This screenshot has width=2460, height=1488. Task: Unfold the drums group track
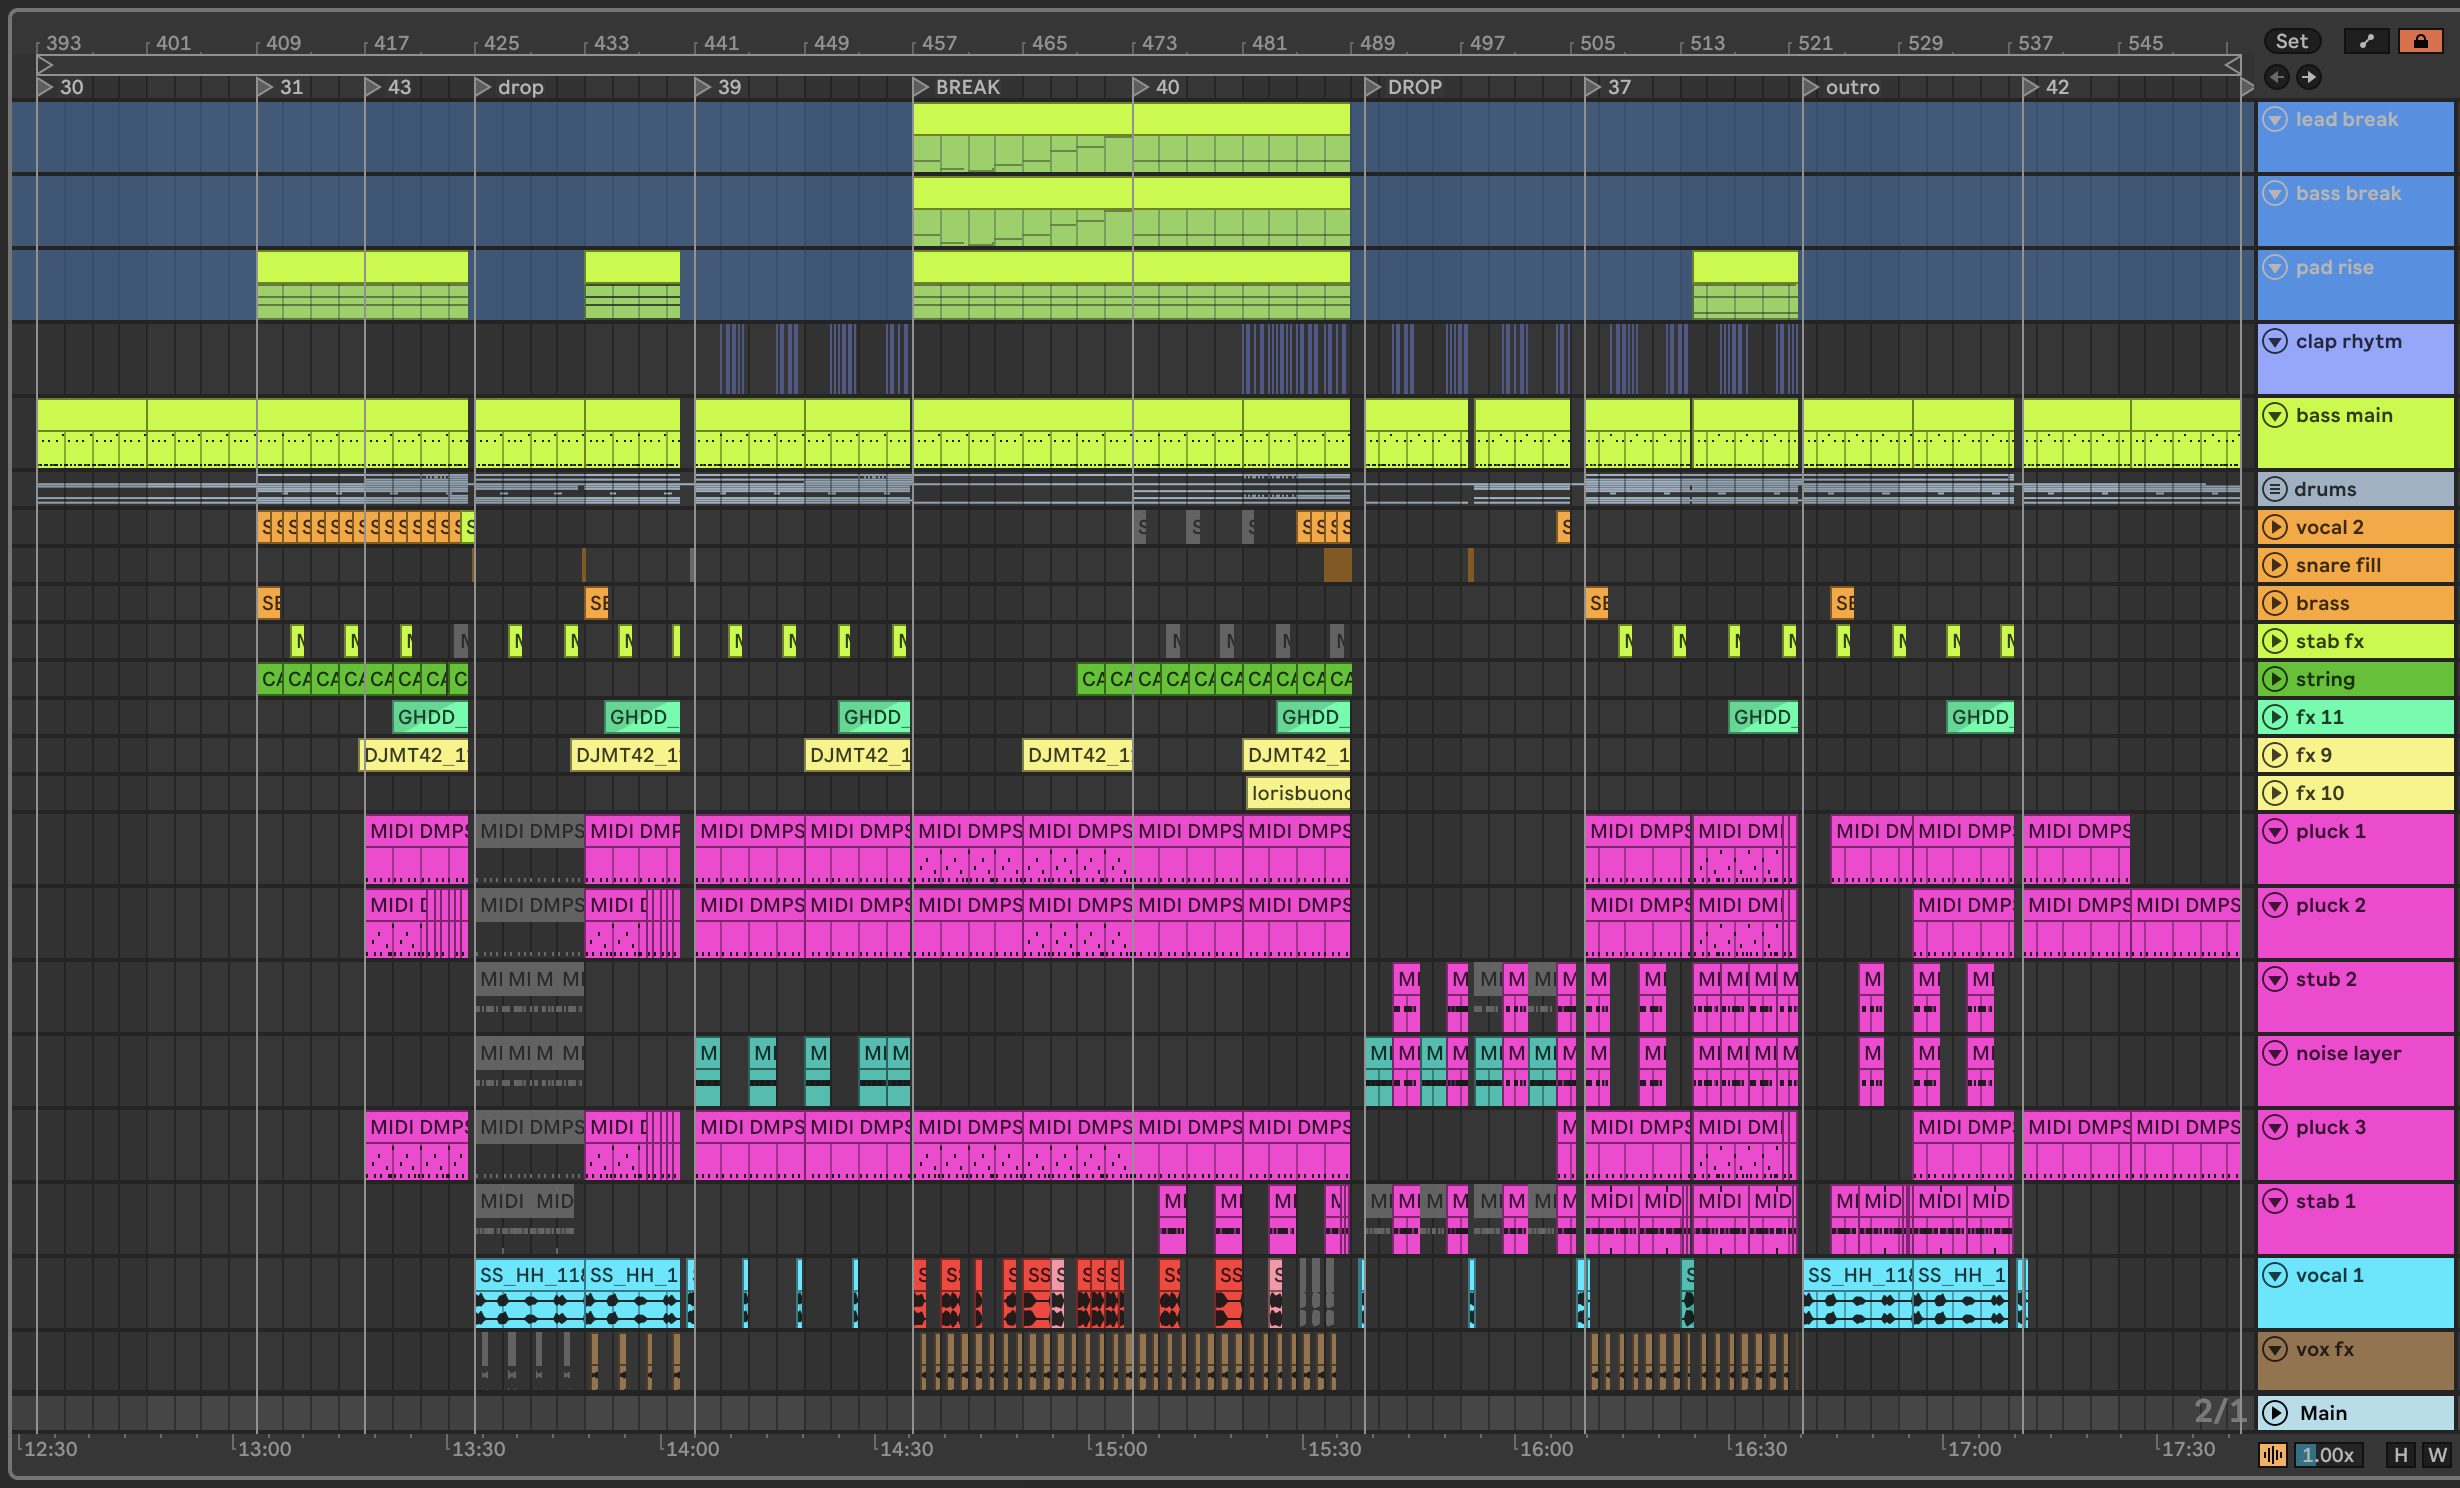click(x=2275, y=489)
